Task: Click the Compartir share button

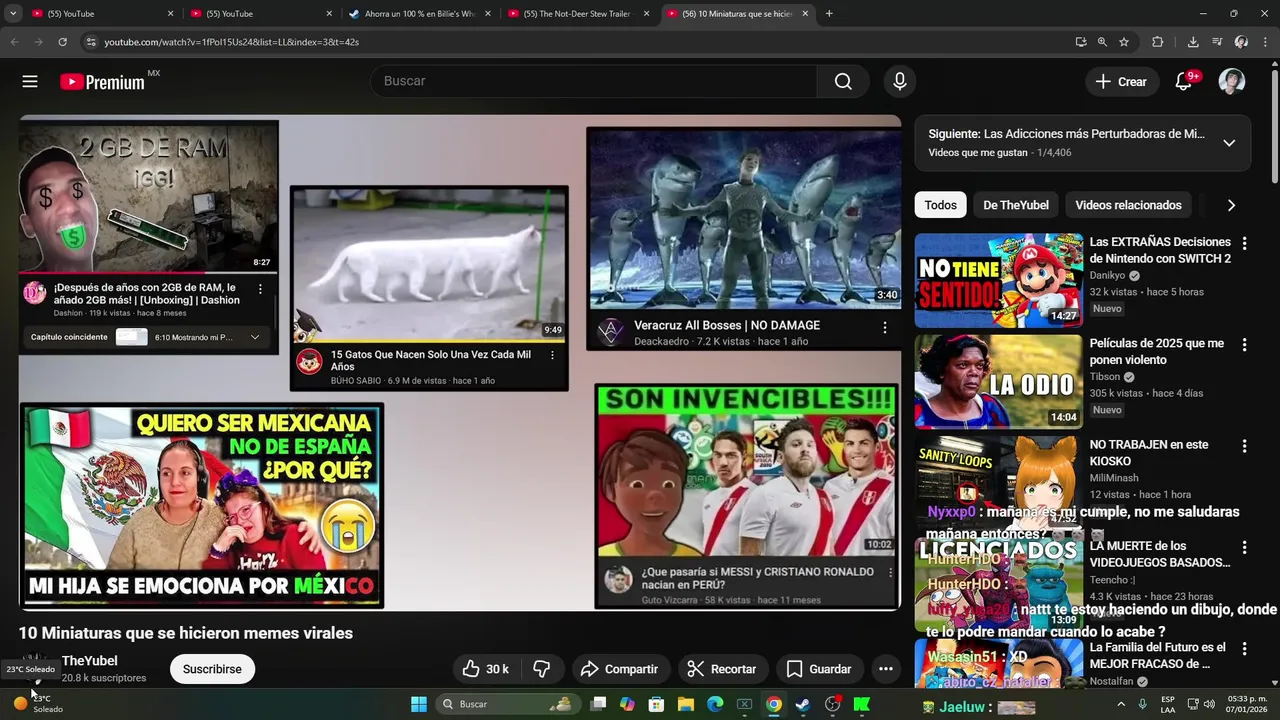Action: pos(619,669)
